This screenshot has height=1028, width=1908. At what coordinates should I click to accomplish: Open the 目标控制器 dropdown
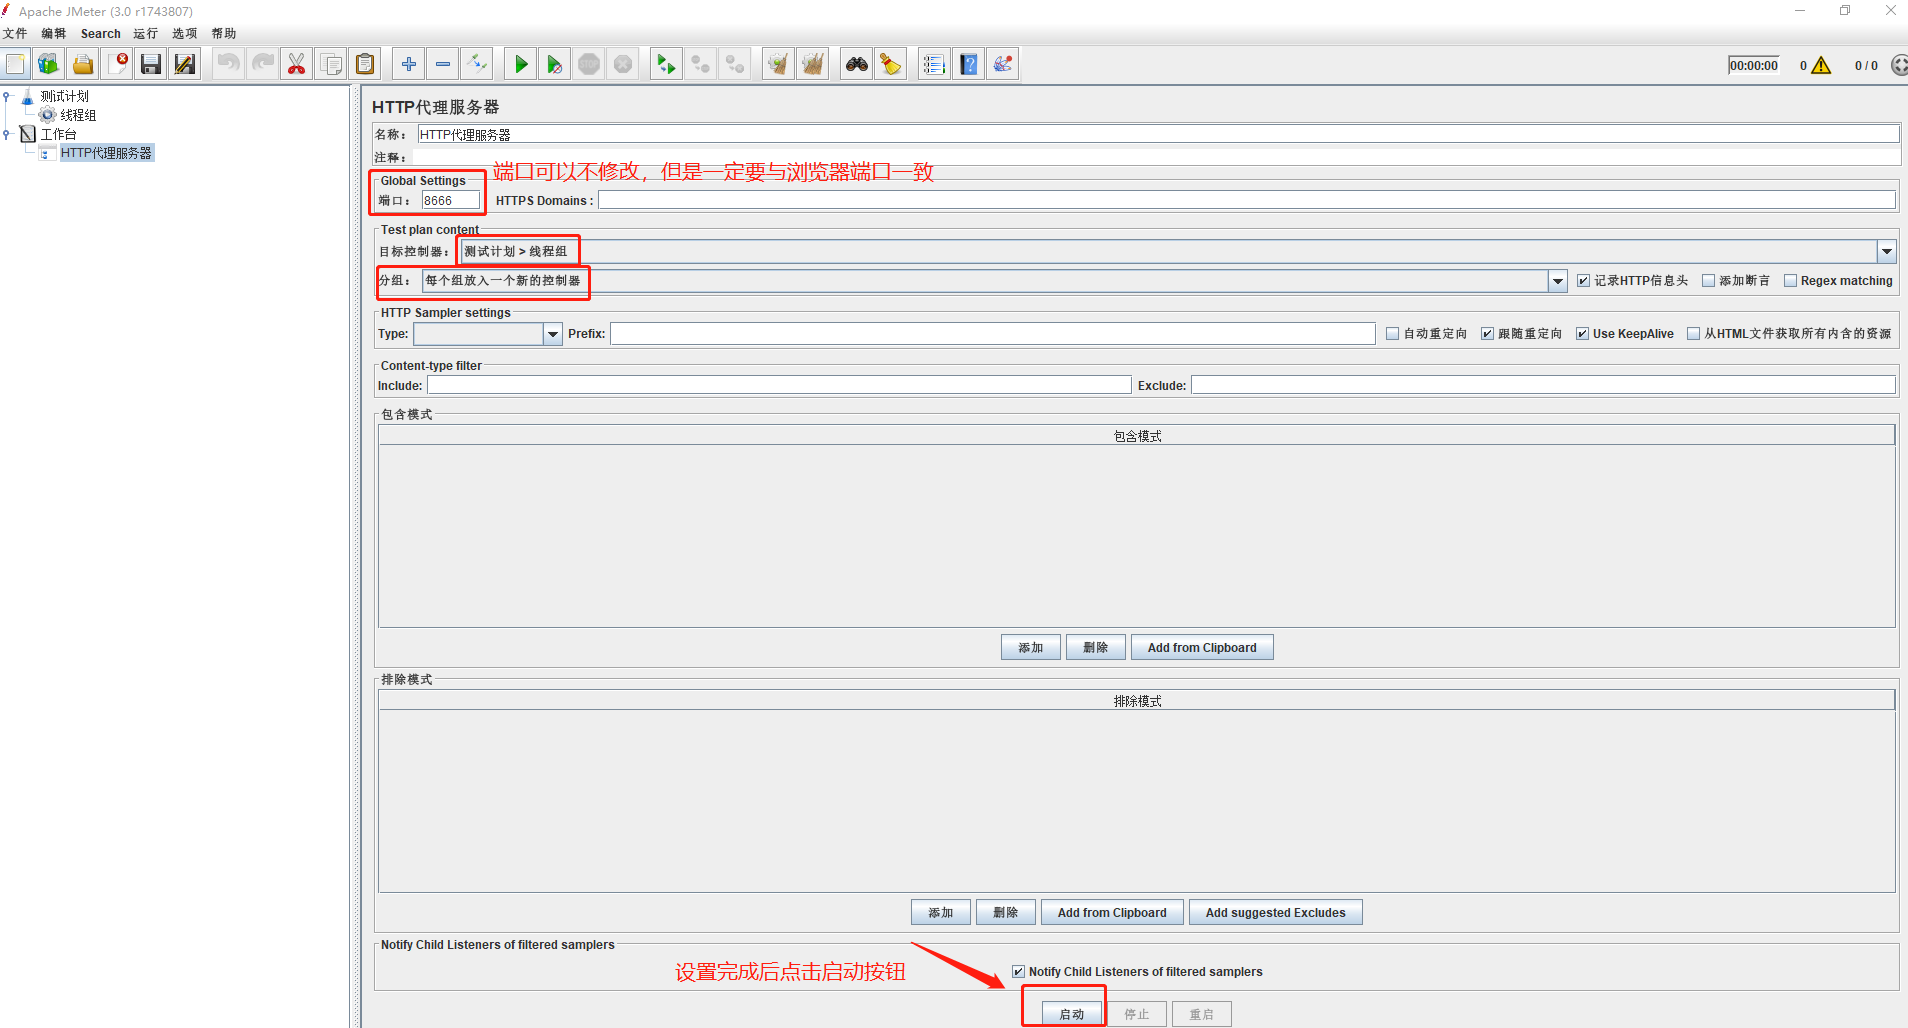1886,252
